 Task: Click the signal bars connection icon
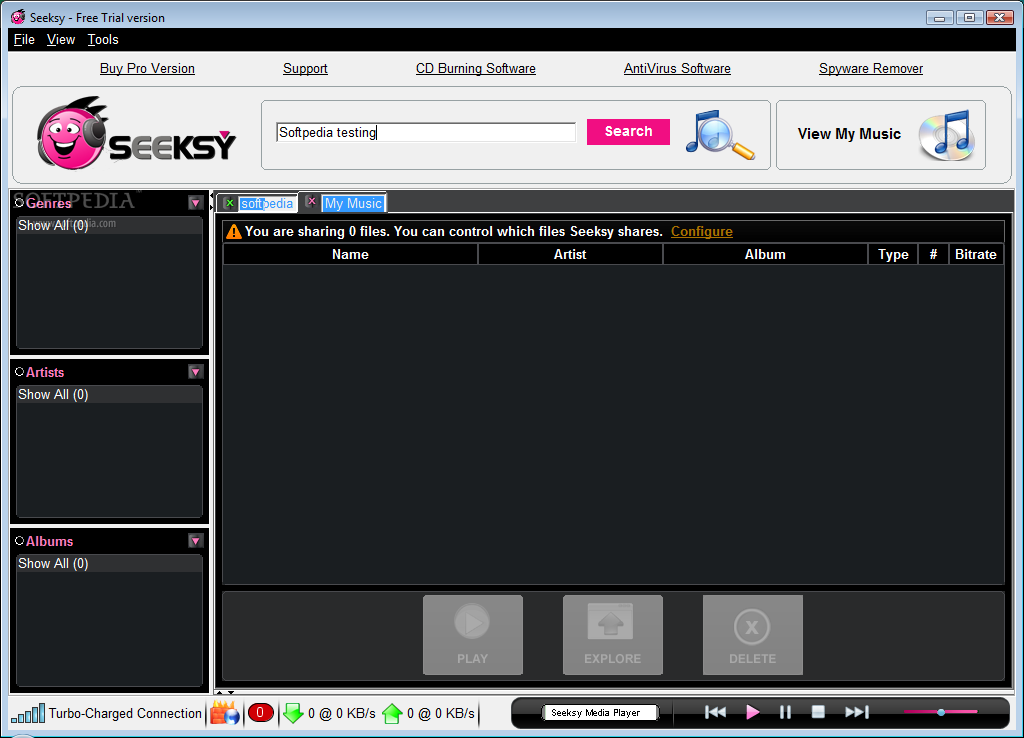pyautogui.click(x=28, y=713)
